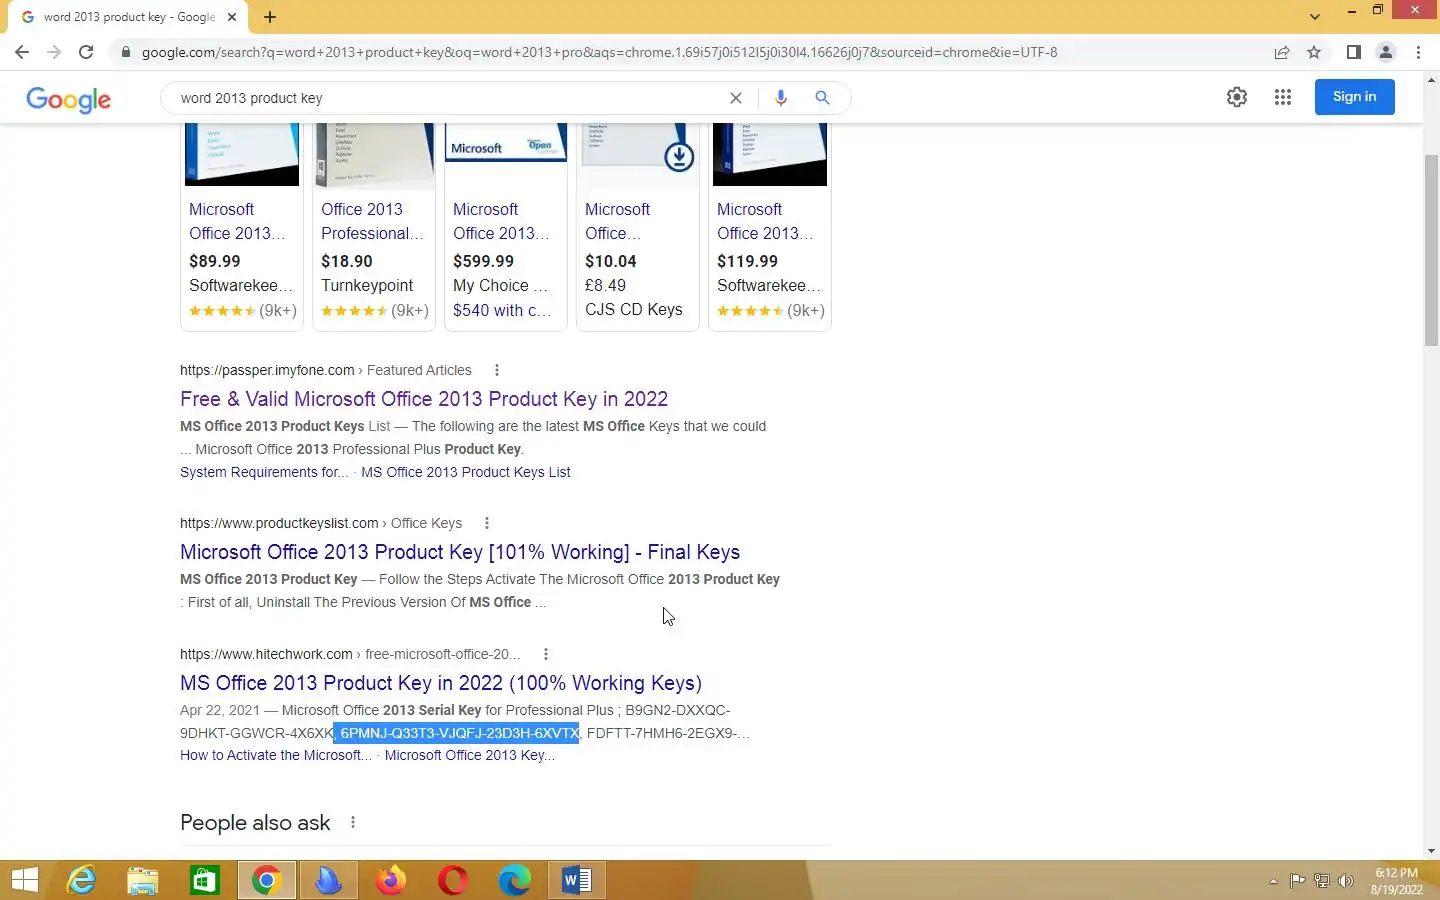This screenshot has height=900, width=1440.
Task: Start voice search with microphone
Action: pos(781,98)
